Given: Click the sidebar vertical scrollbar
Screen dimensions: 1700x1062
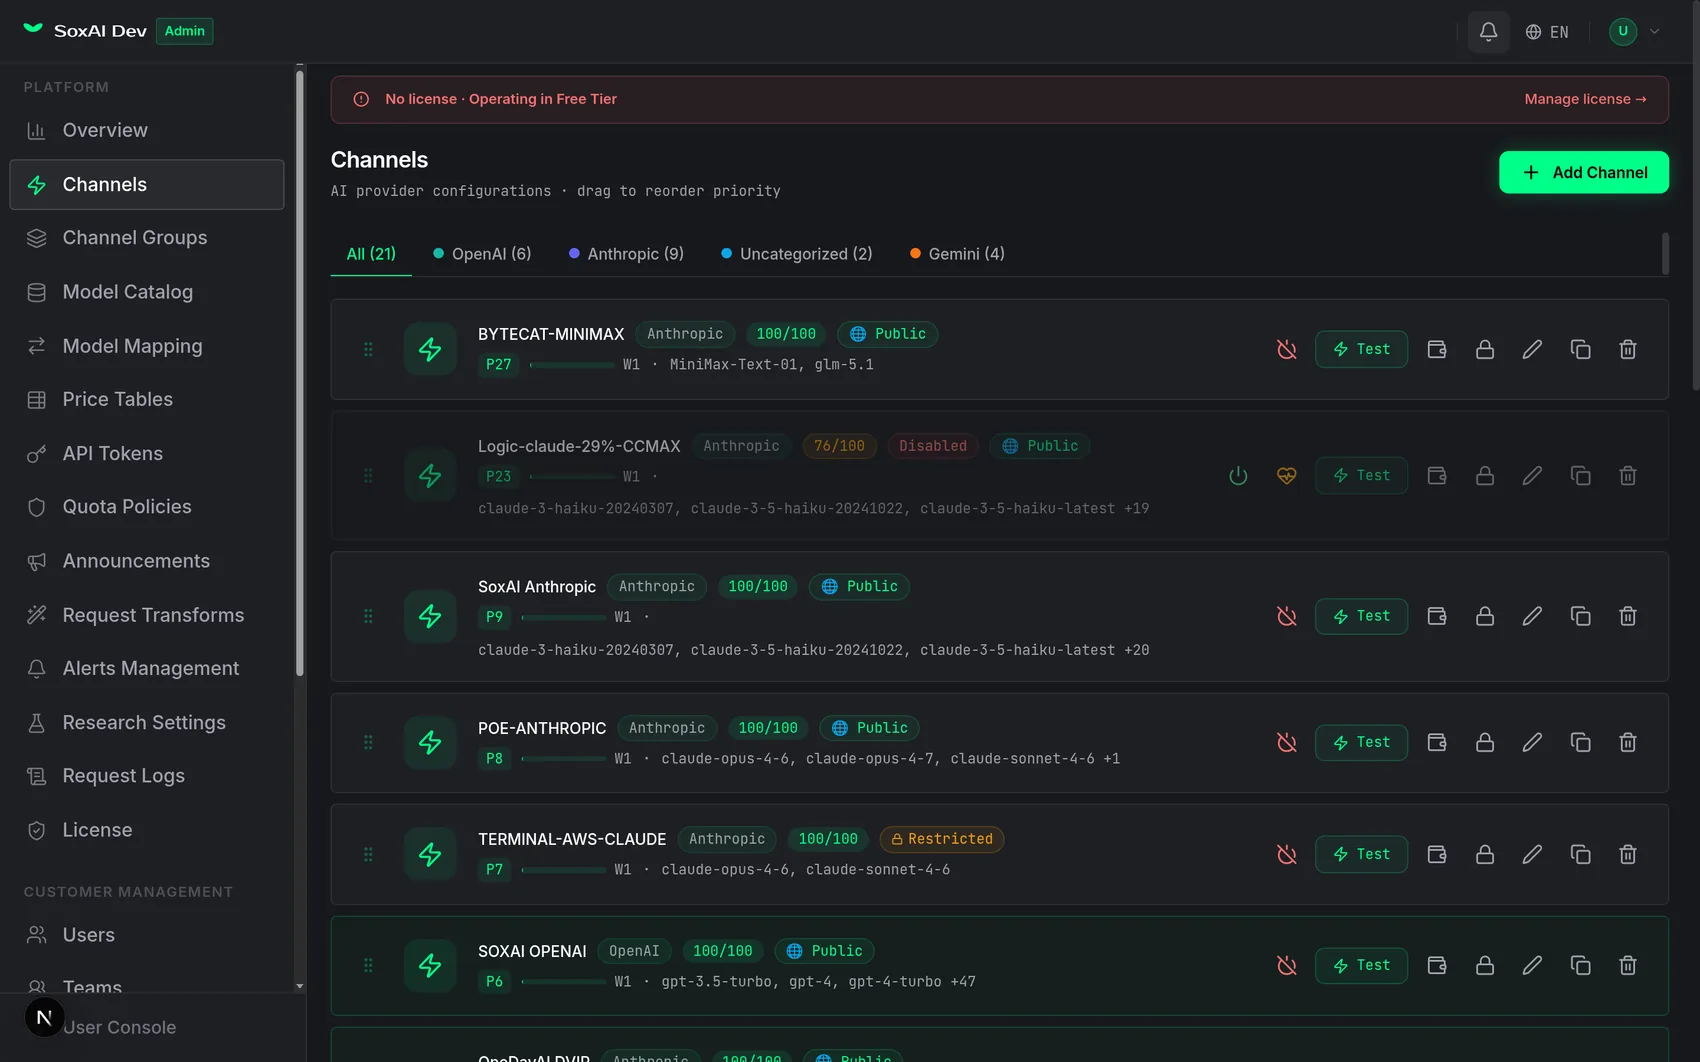Looking at the screenshot, I should point(299,372).
